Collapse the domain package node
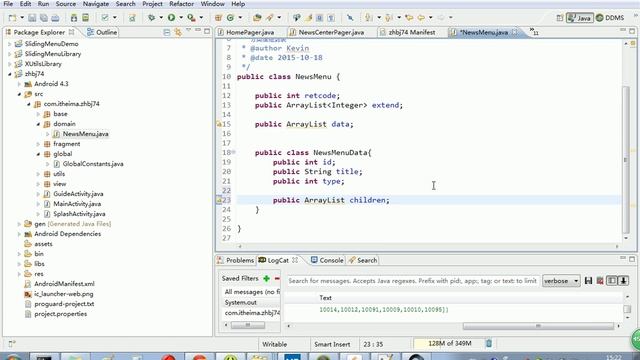 [x=38, y=124]
